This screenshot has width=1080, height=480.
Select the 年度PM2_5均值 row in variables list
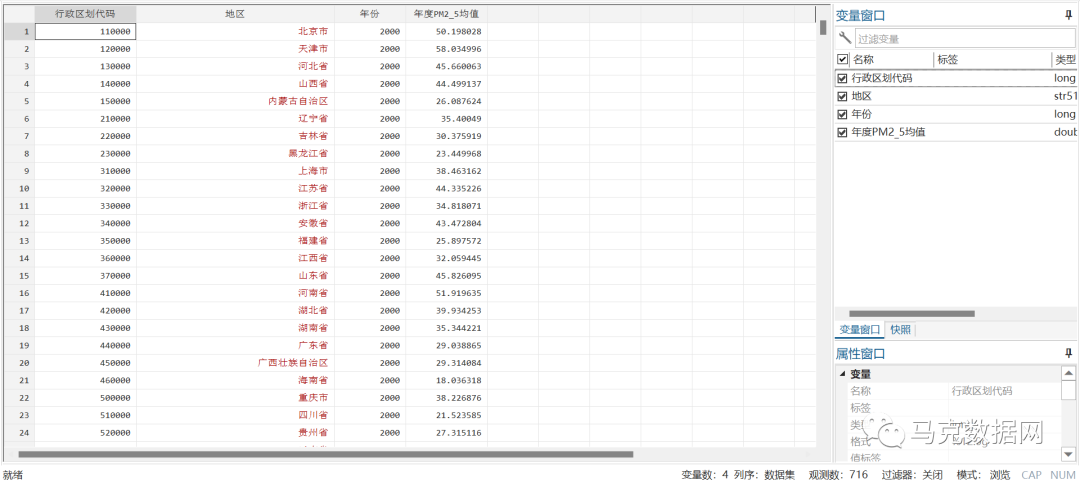tap(956, 132)
